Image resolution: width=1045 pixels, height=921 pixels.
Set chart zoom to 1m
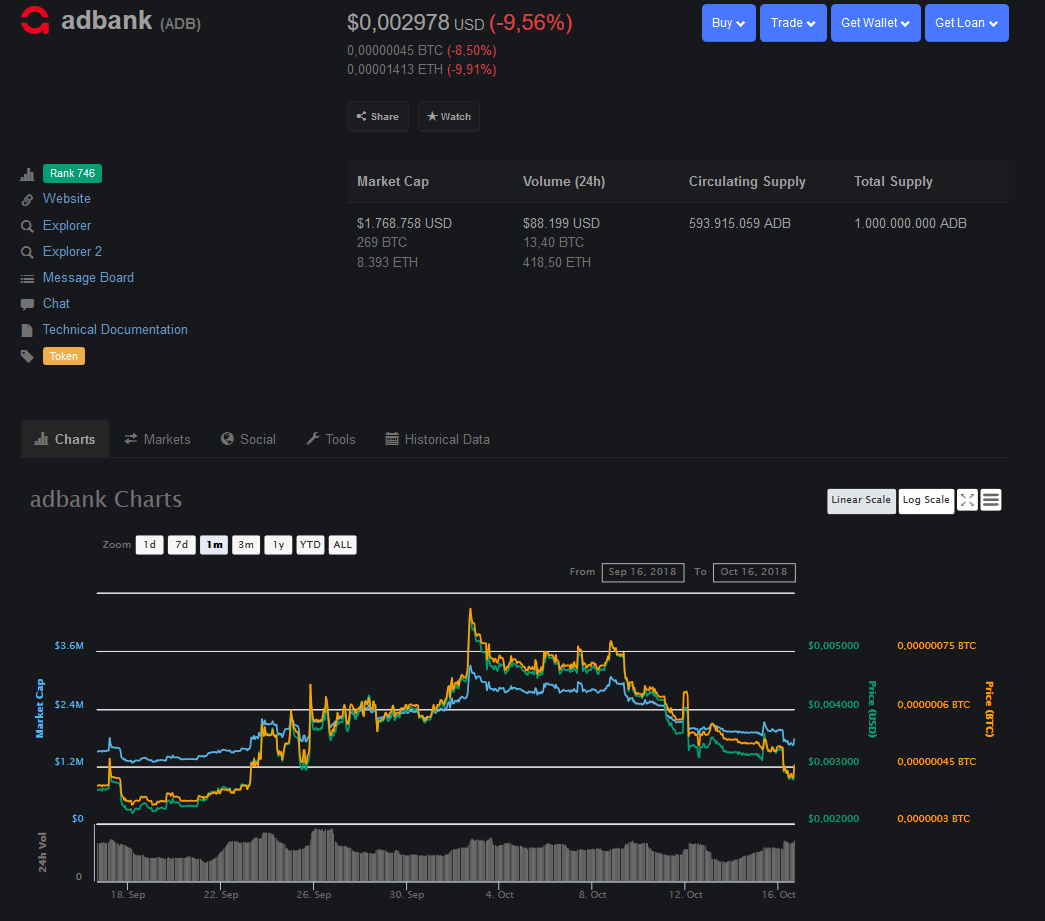[x=214, y=545]
